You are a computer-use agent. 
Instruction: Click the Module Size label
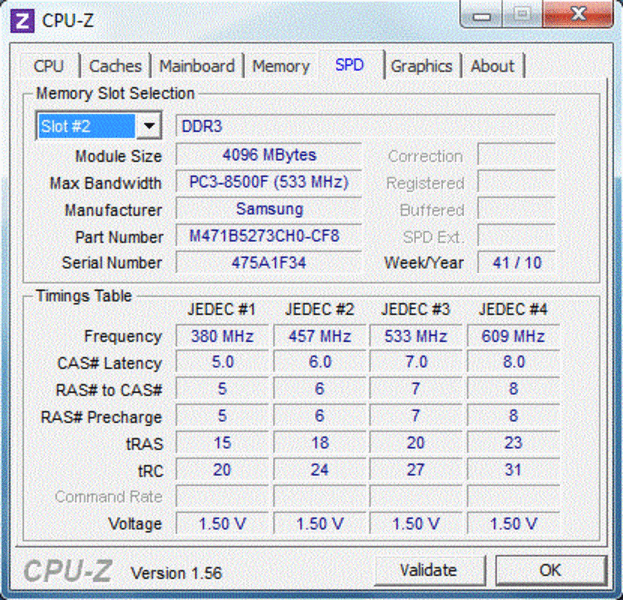(x=118, y=156)
